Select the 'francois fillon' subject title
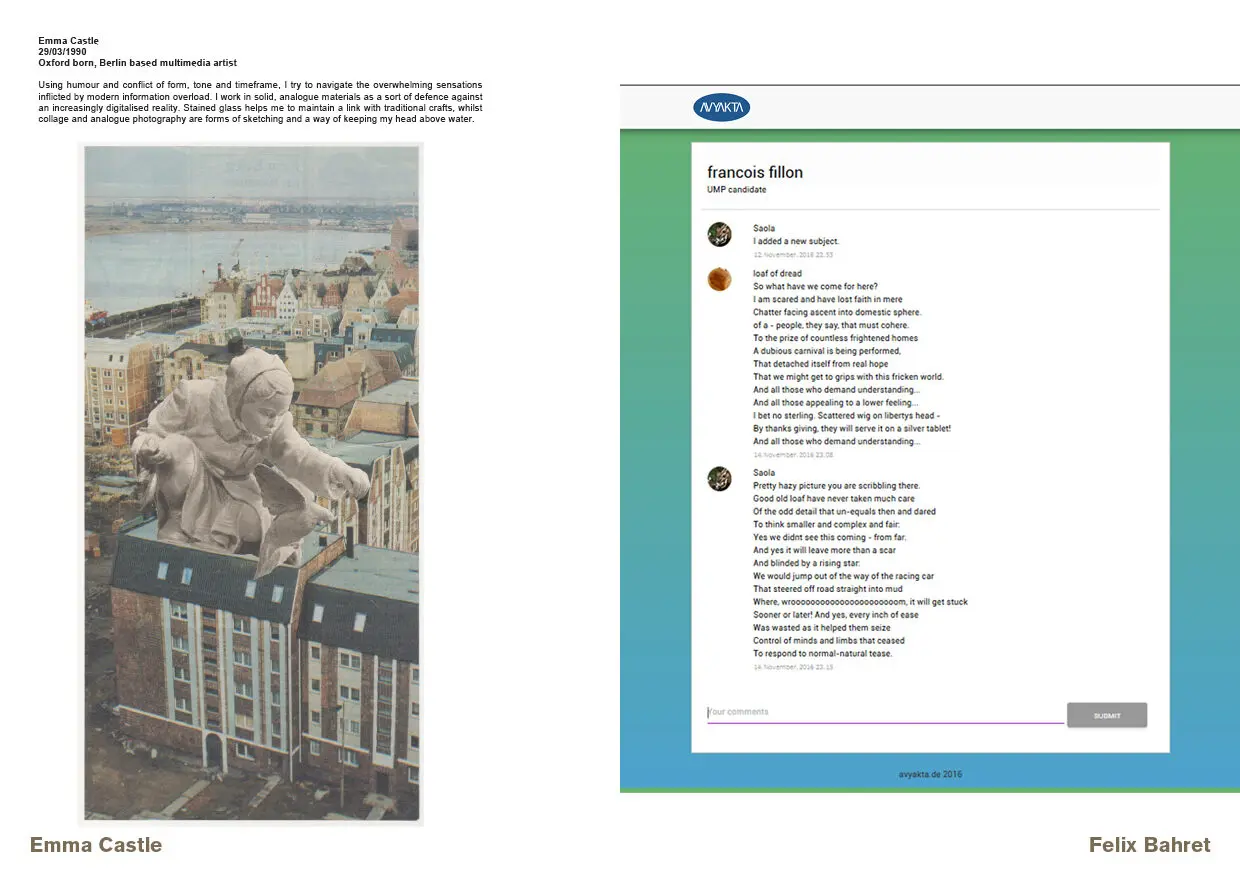1240x874 pixels. tap(754, 172)
